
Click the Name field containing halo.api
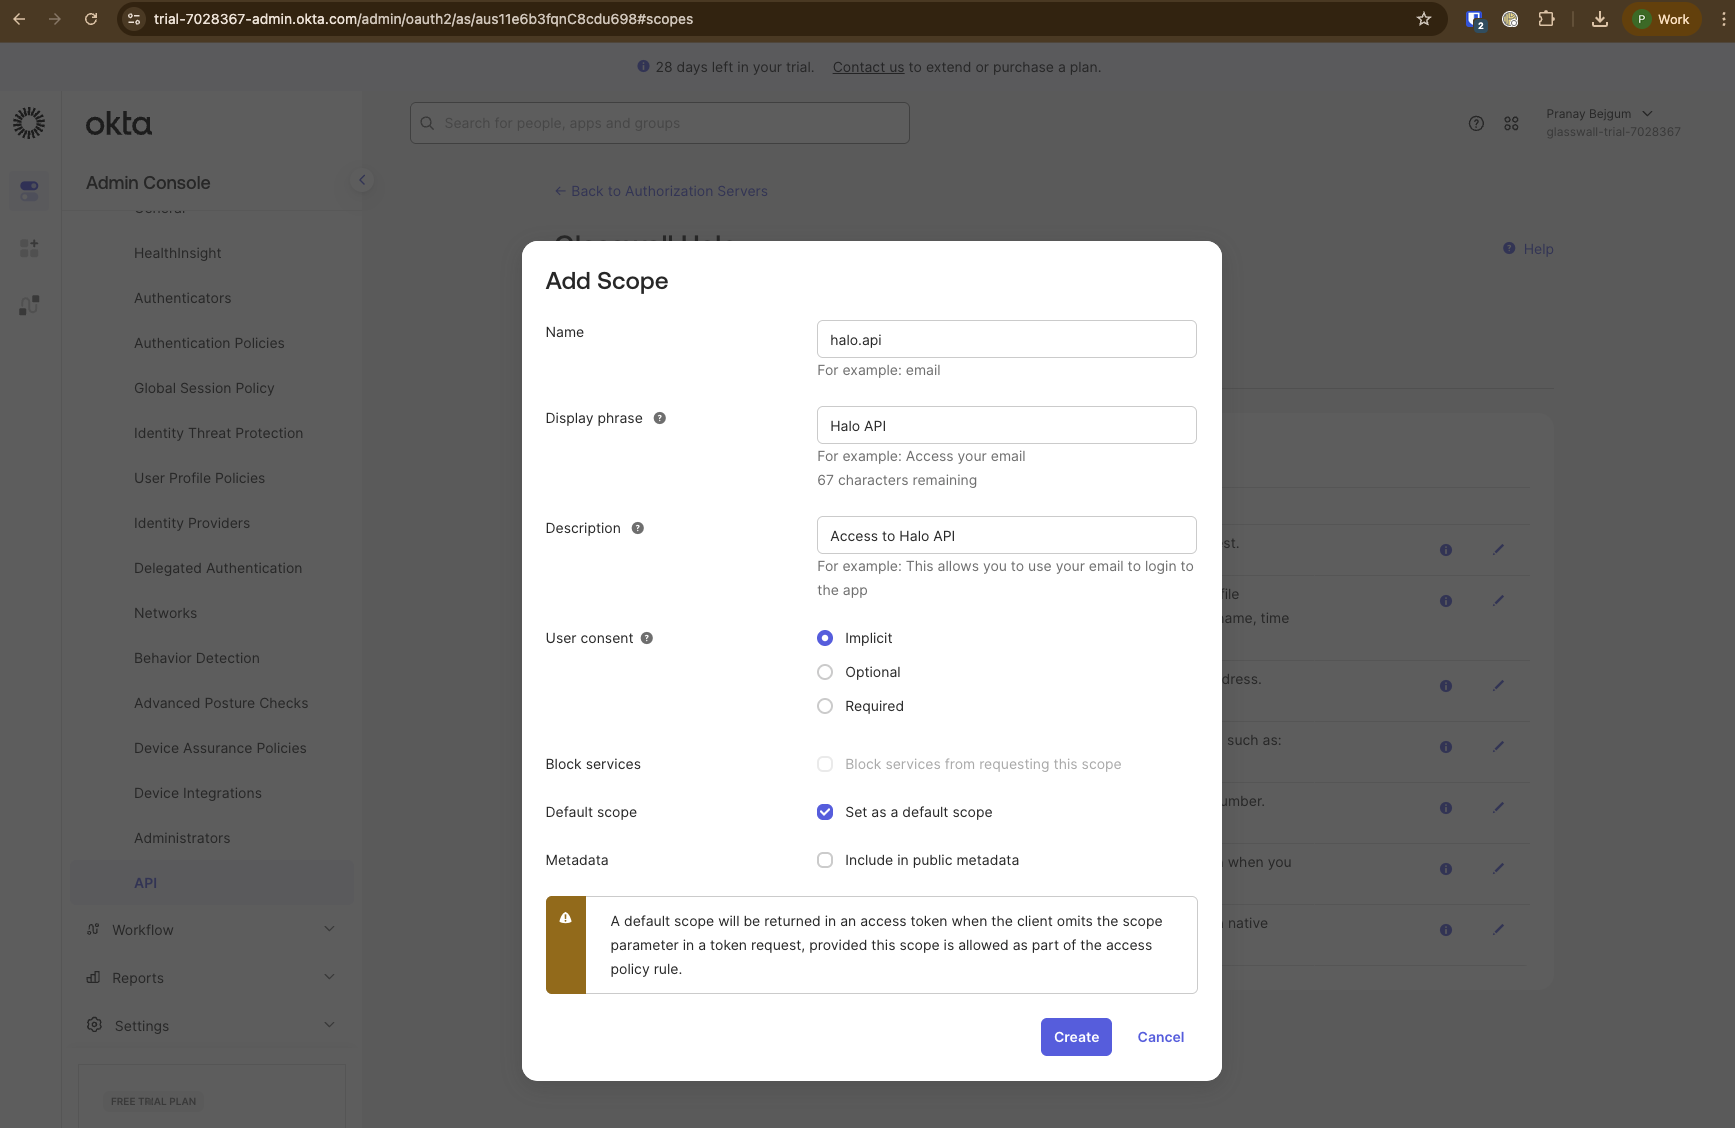[1006, 339]
